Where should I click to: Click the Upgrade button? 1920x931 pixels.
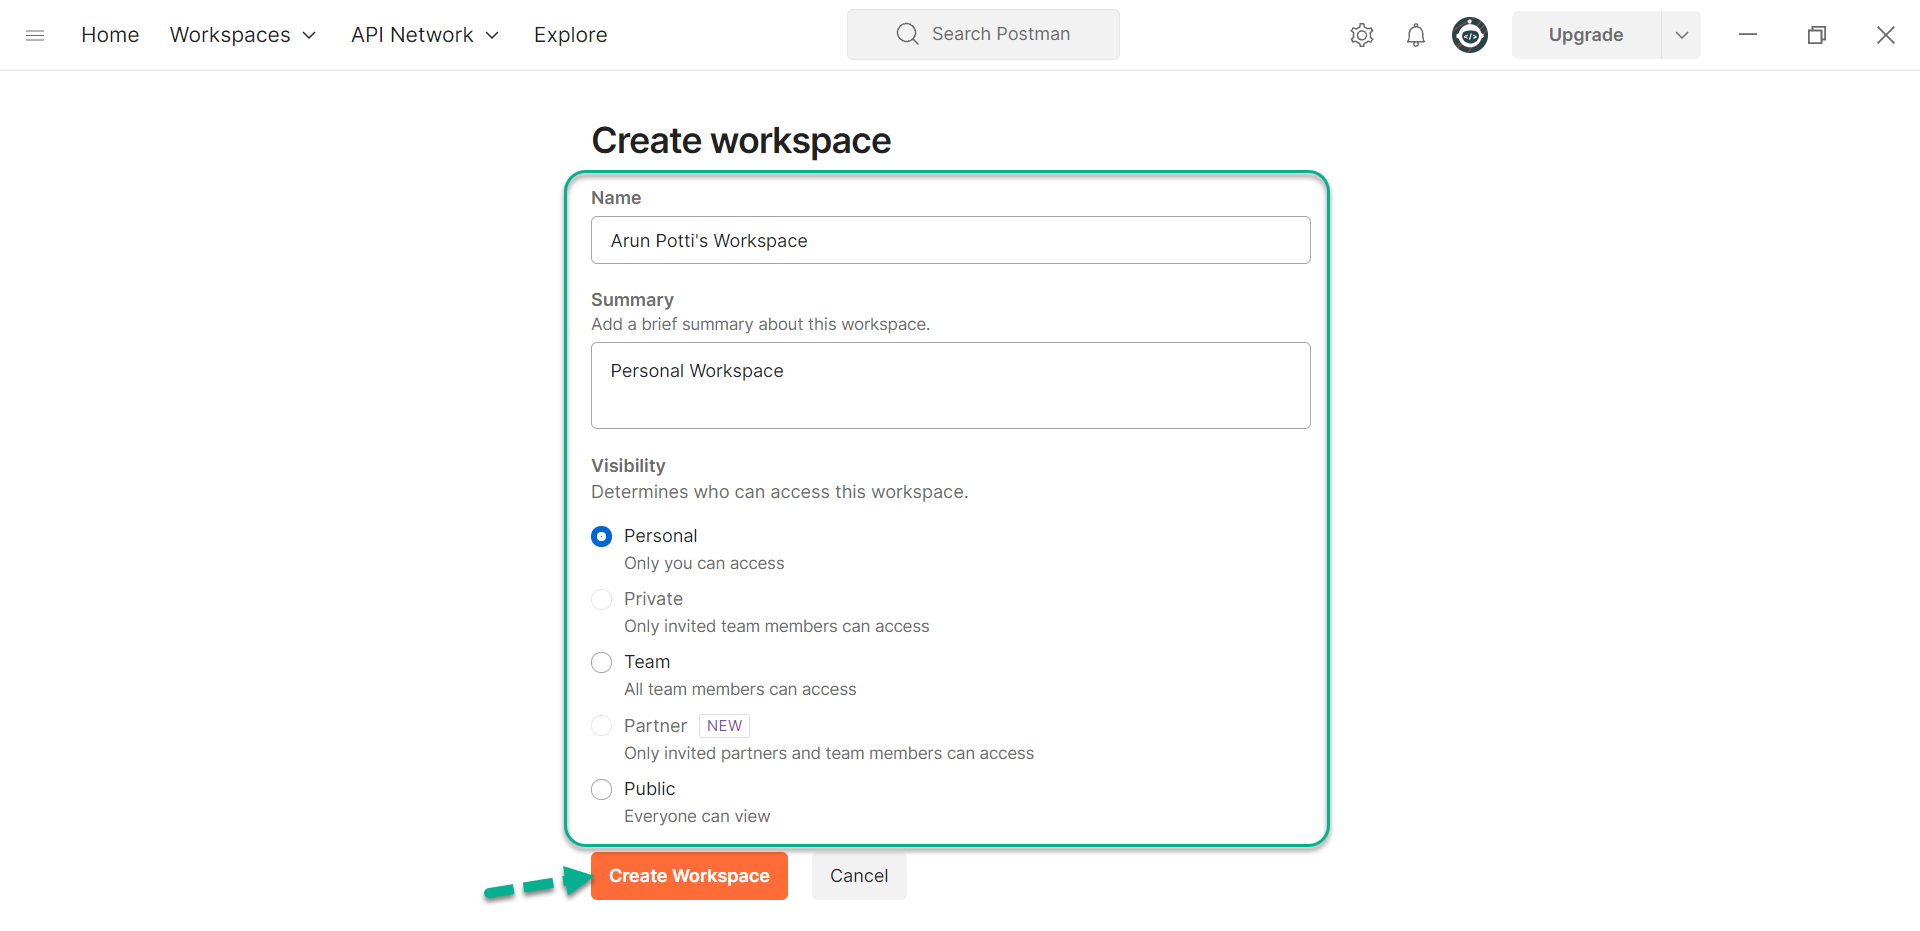coord(1585,34)
